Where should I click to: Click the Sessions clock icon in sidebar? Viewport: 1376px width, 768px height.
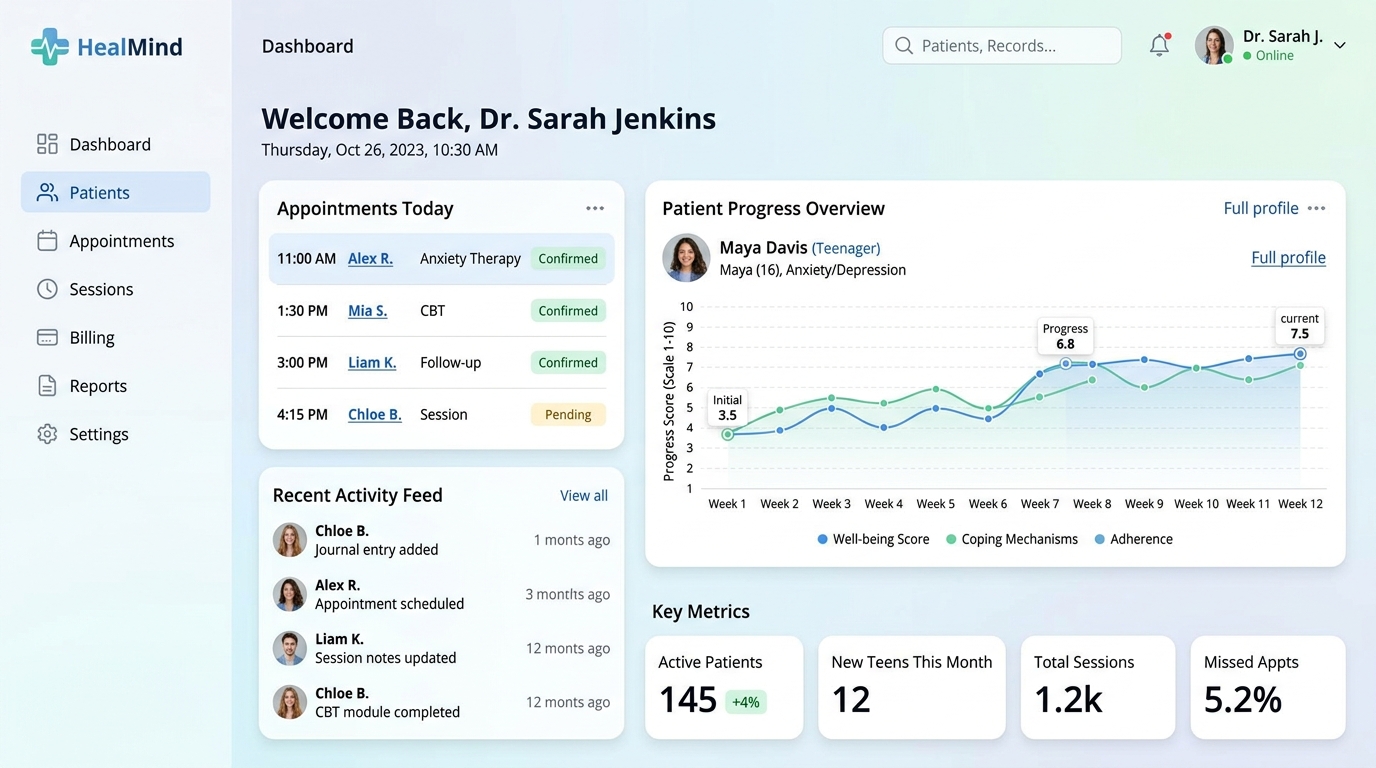point(47,289)
